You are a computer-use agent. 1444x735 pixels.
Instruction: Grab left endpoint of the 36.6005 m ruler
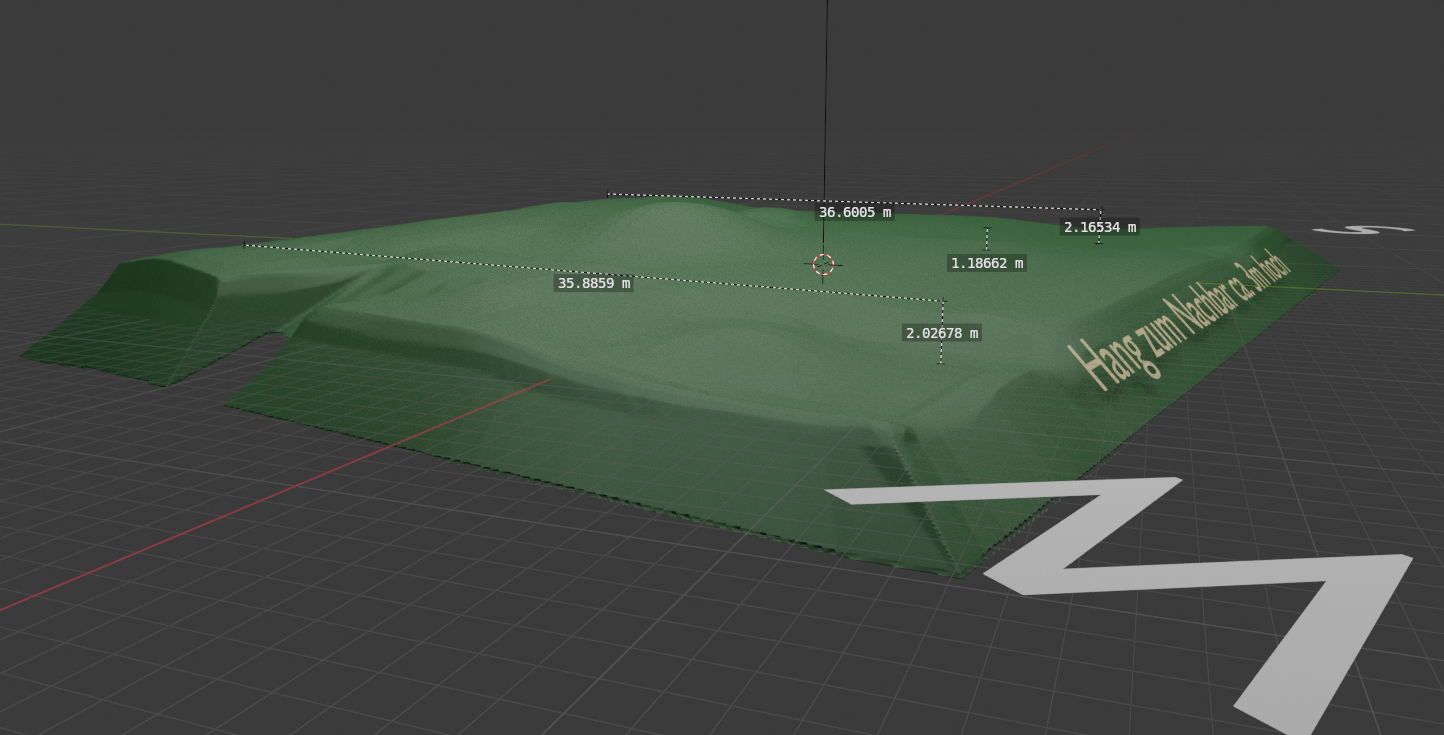pyautogui.click(x=608, y=194)
